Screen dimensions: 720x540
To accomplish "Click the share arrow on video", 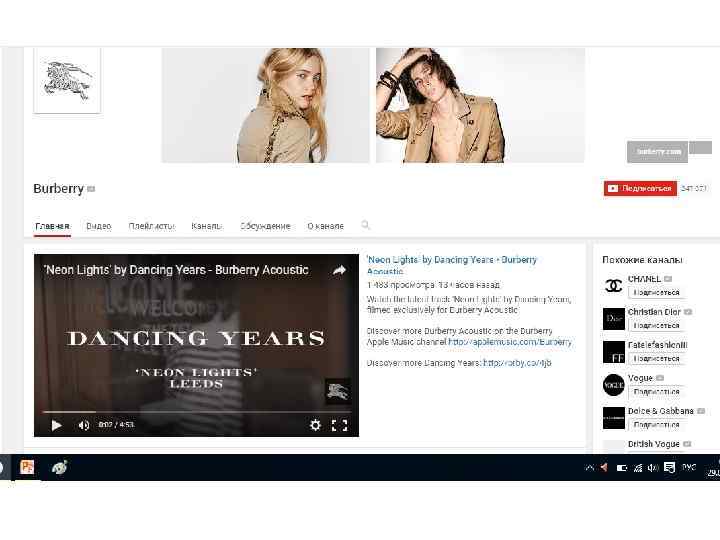I will point(339,270).
